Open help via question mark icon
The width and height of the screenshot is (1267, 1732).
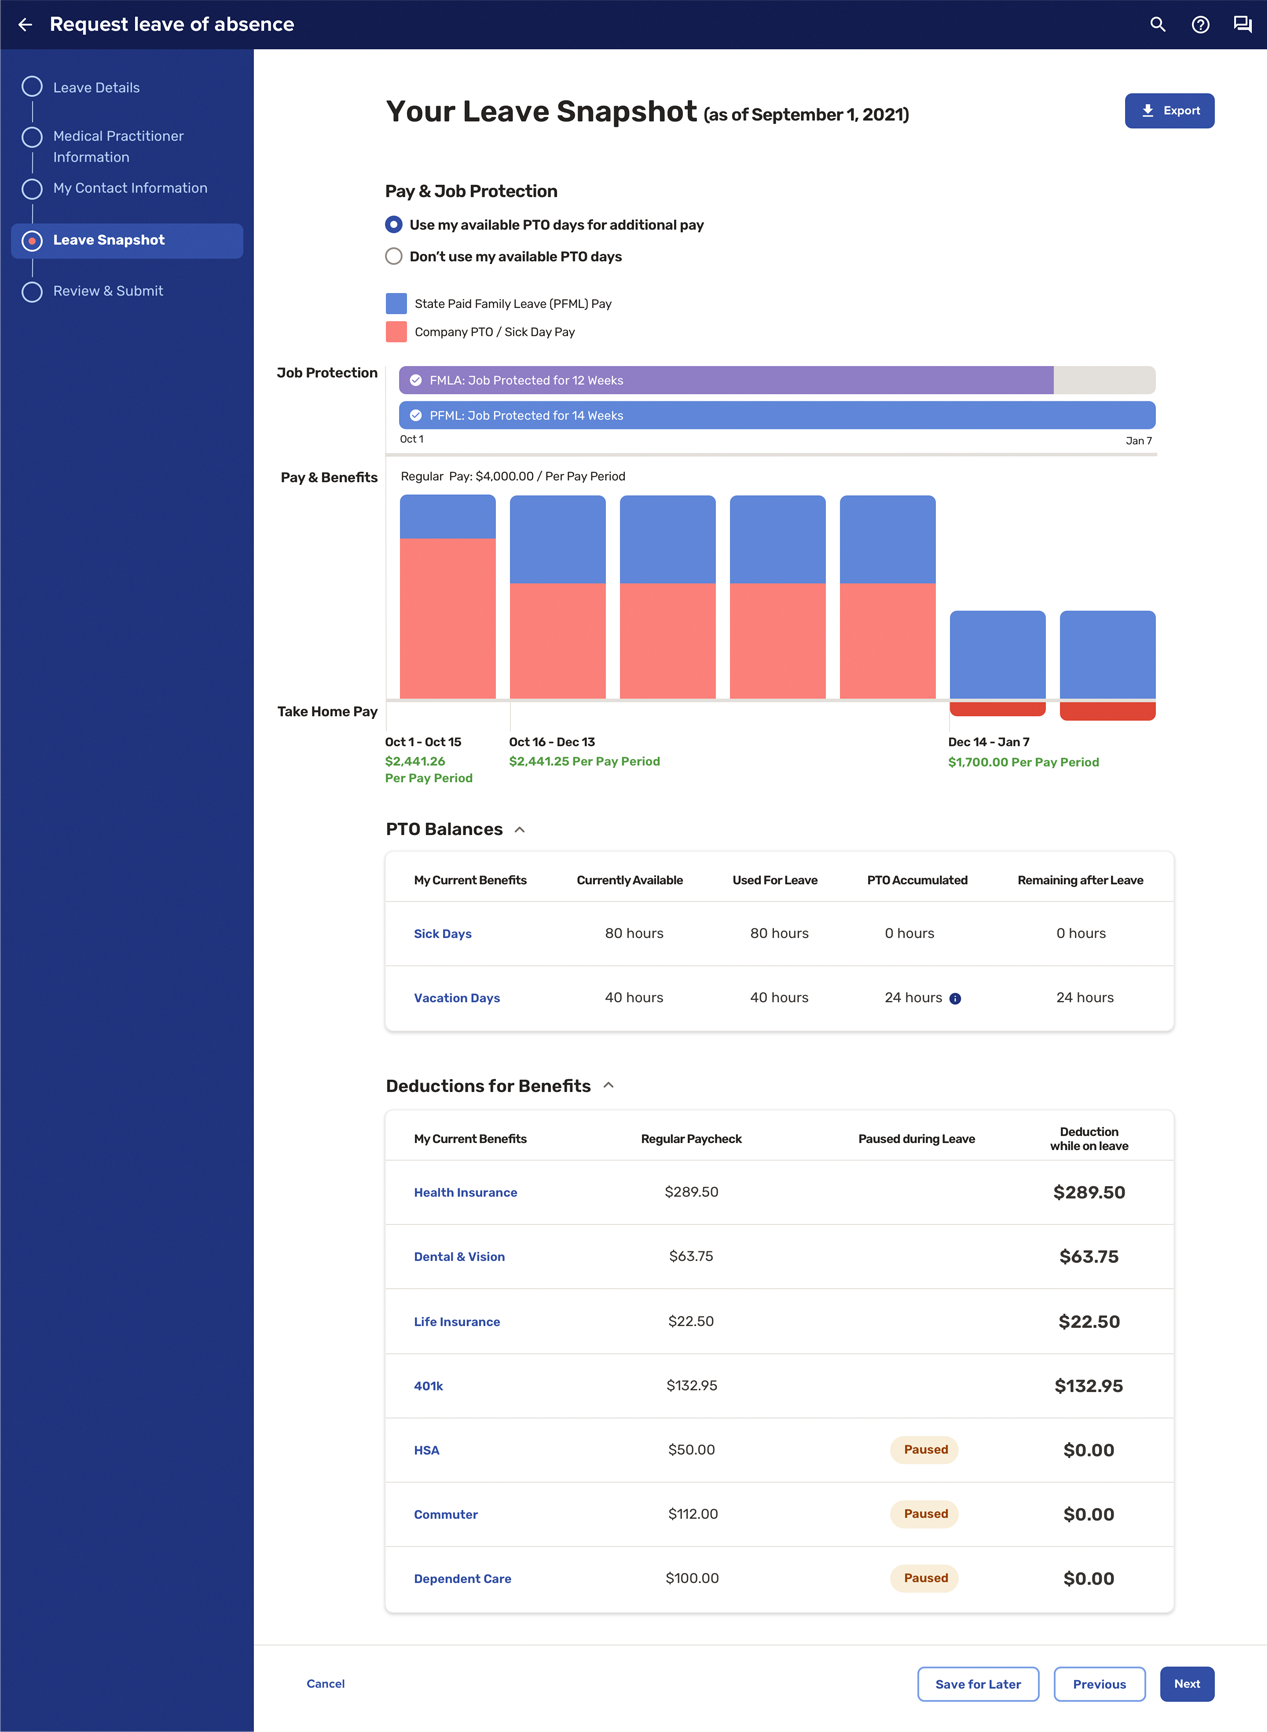(1200, 25)
